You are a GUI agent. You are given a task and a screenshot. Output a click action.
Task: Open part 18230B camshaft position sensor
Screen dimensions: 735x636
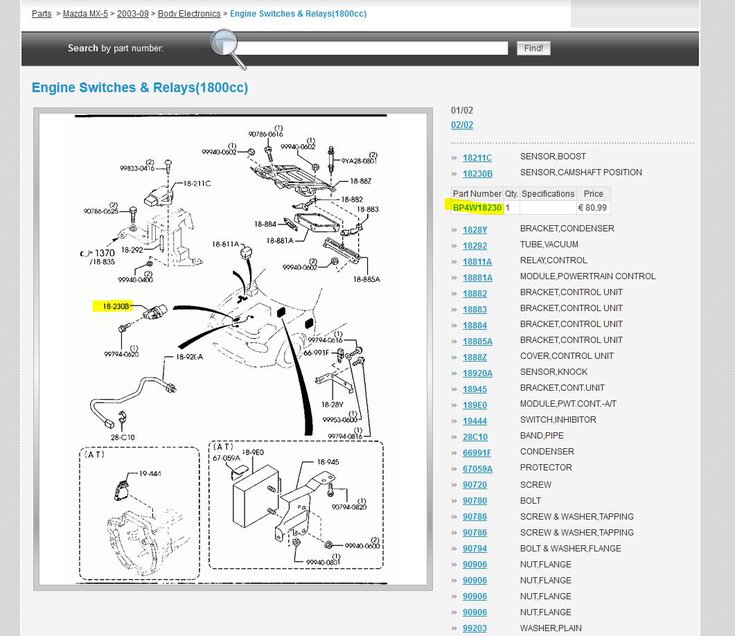(478, 174)
